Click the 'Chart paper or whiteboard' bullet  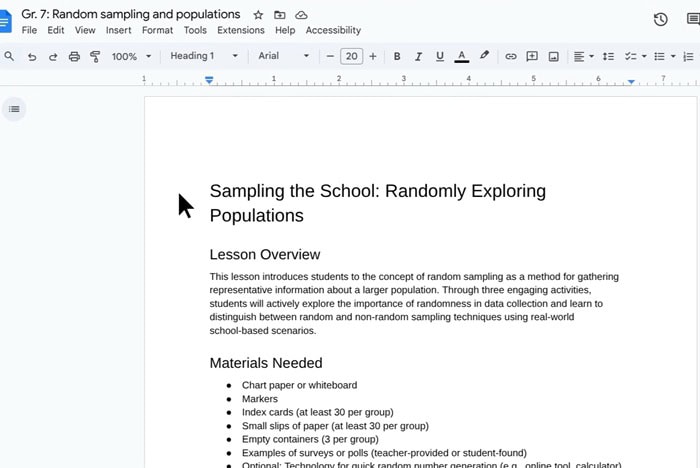pyautogui.click(x=299, y=385)
